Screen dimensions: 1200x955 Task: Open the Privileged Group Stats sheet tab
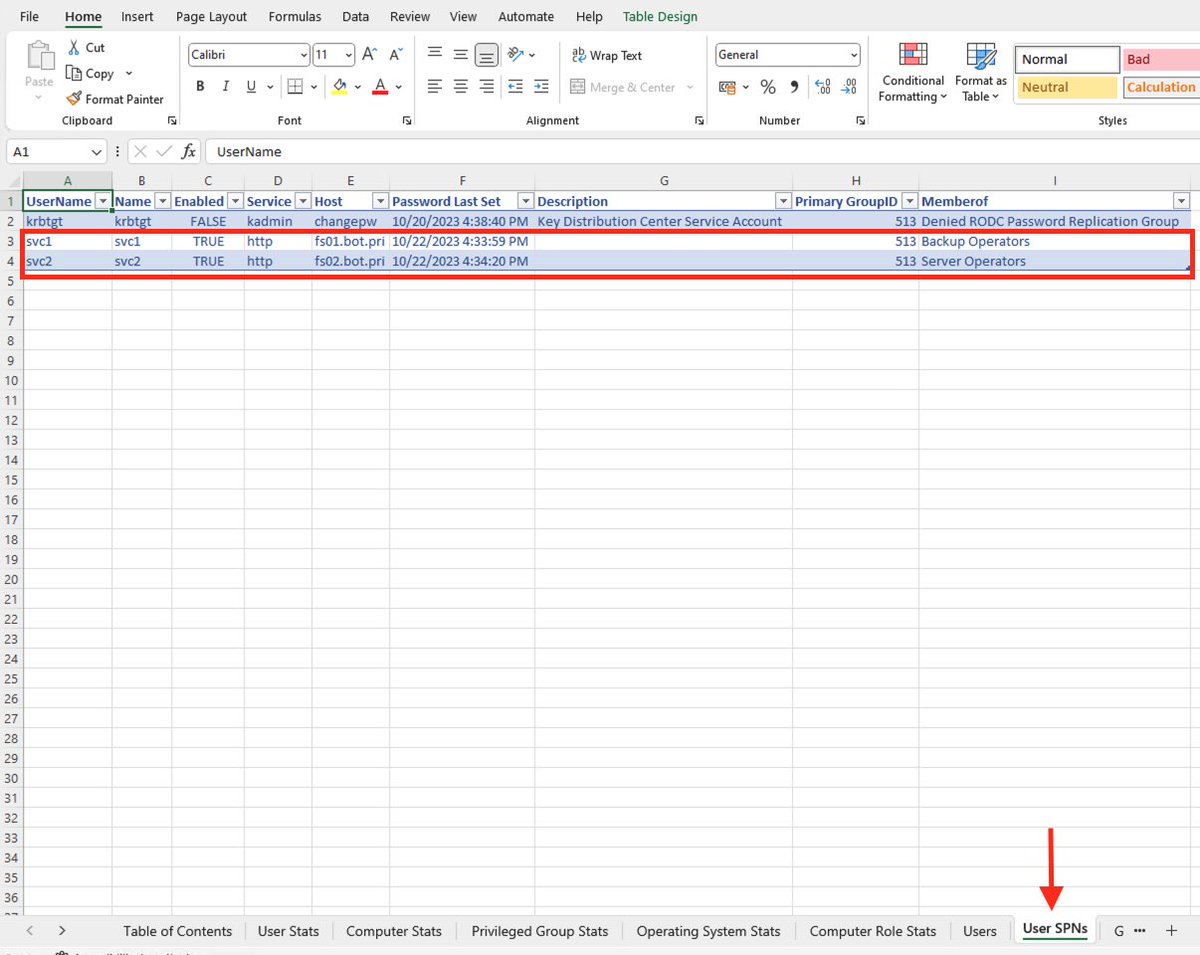click(539, 931)
